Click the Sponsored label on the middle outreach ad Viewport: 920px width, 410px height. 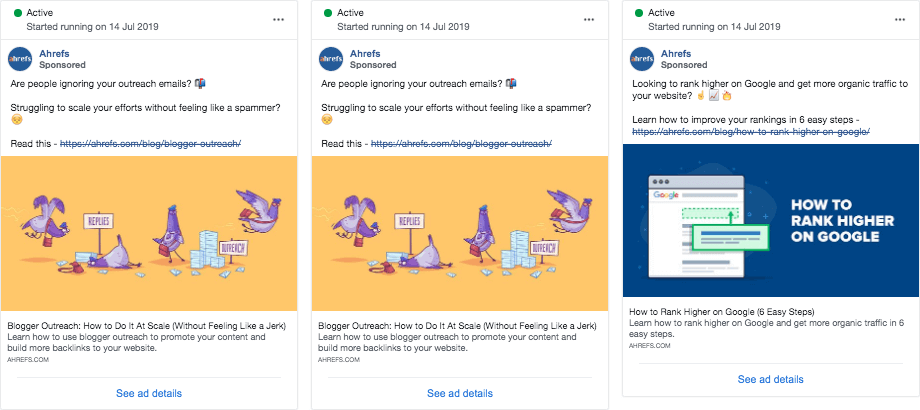coord(373,65)
